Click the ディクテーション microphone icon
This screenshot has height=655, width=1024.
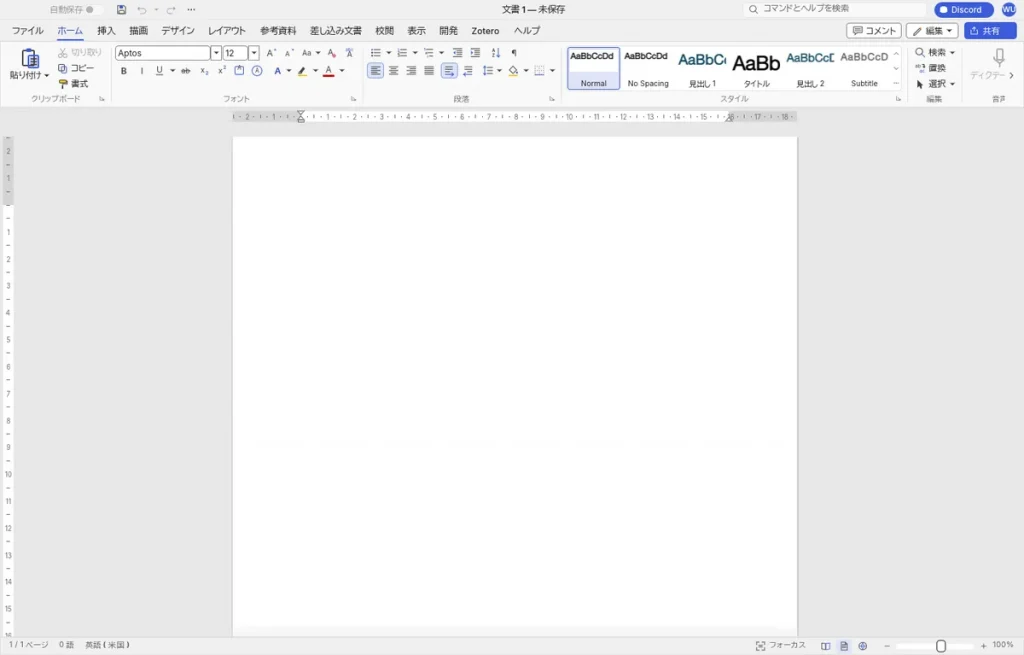(x=999, y=57)
